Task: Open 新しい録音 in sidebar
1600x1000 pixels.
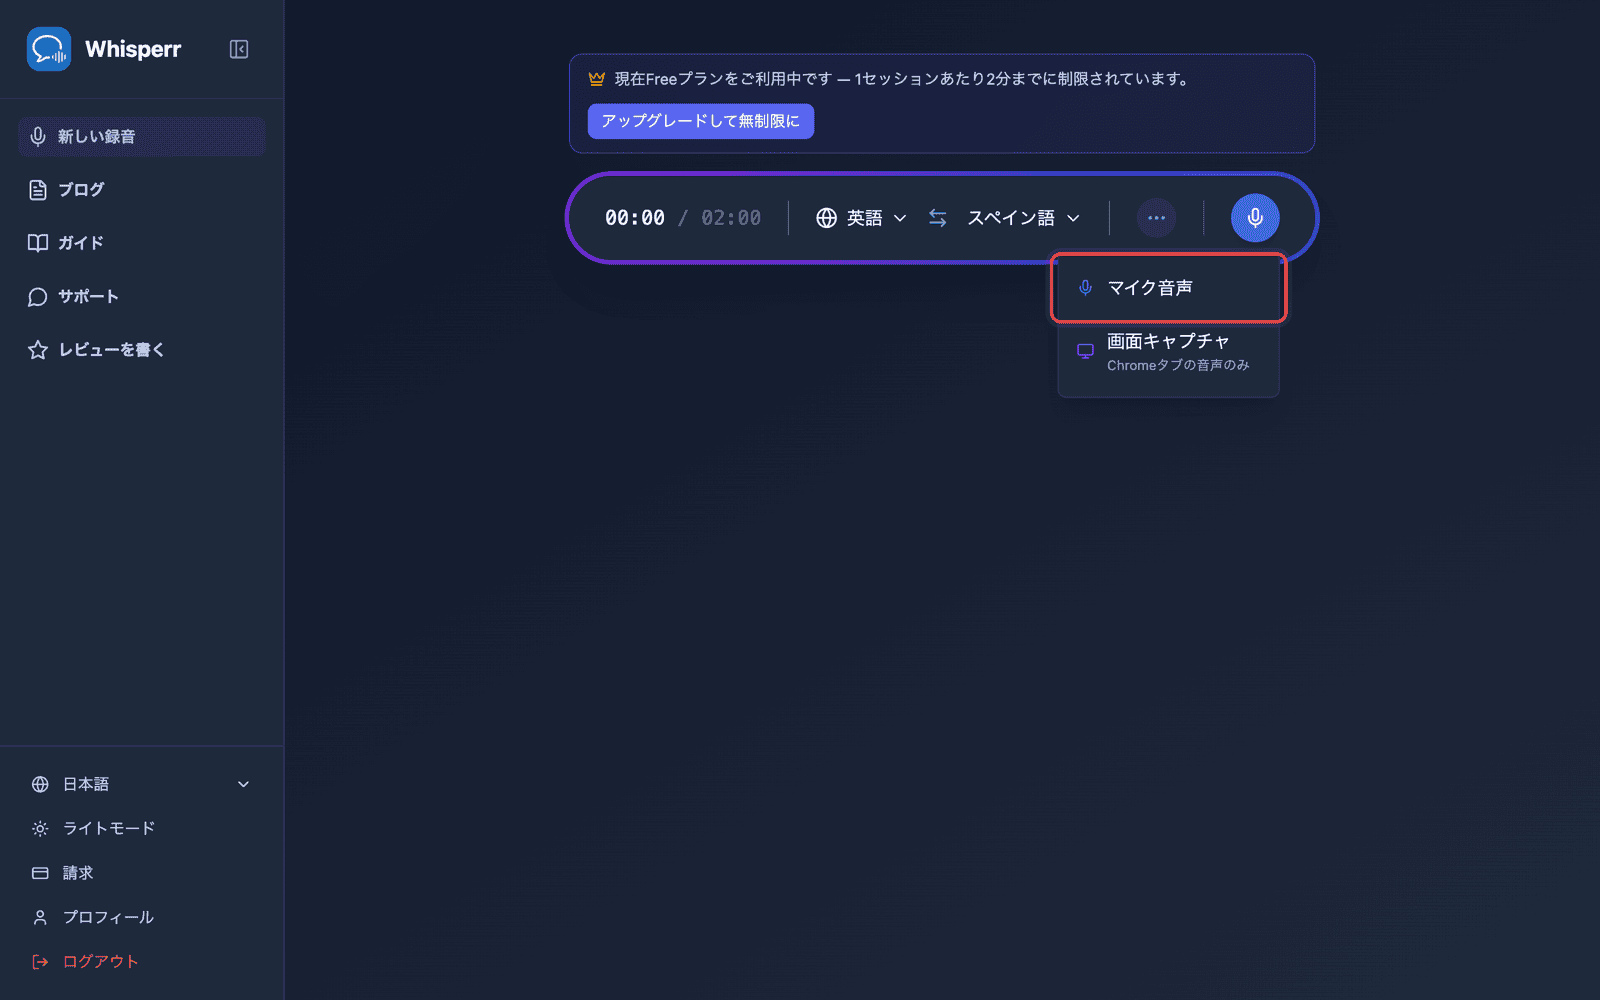Action: pos(141,136)
